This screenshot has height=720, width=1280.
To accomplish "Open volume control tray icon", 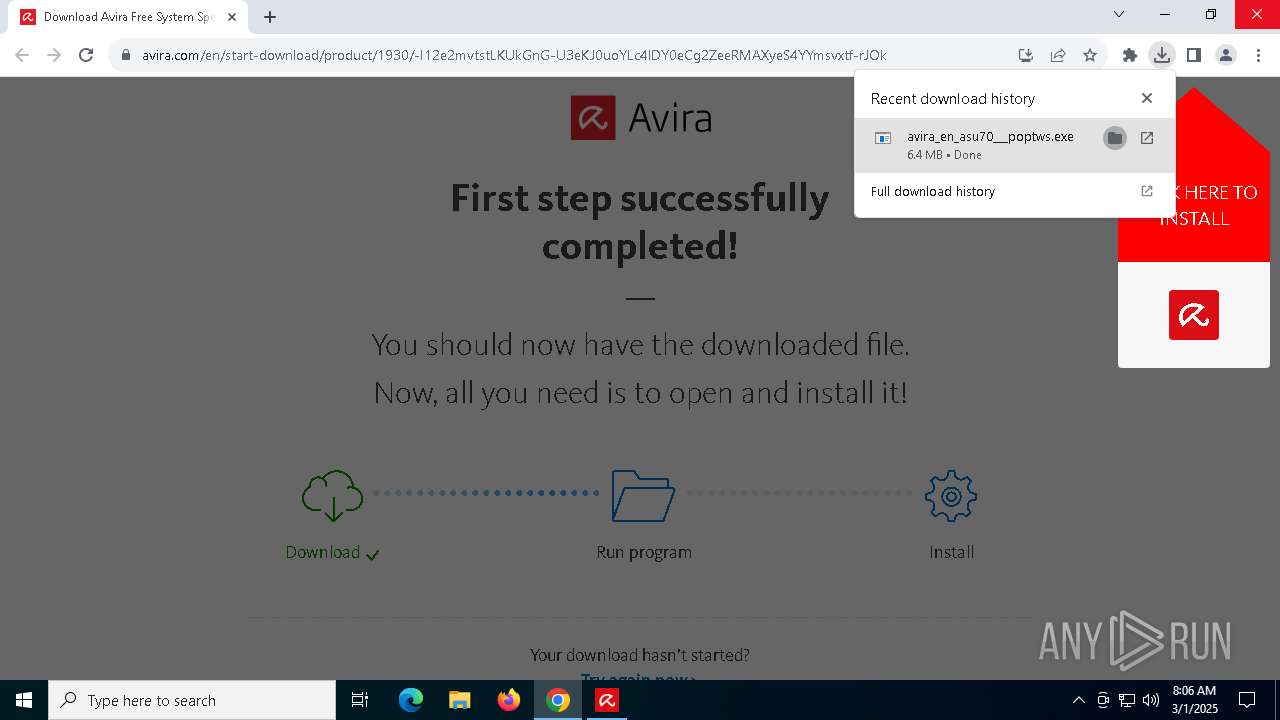I will pyautogui.click(x=1151, y=700).
